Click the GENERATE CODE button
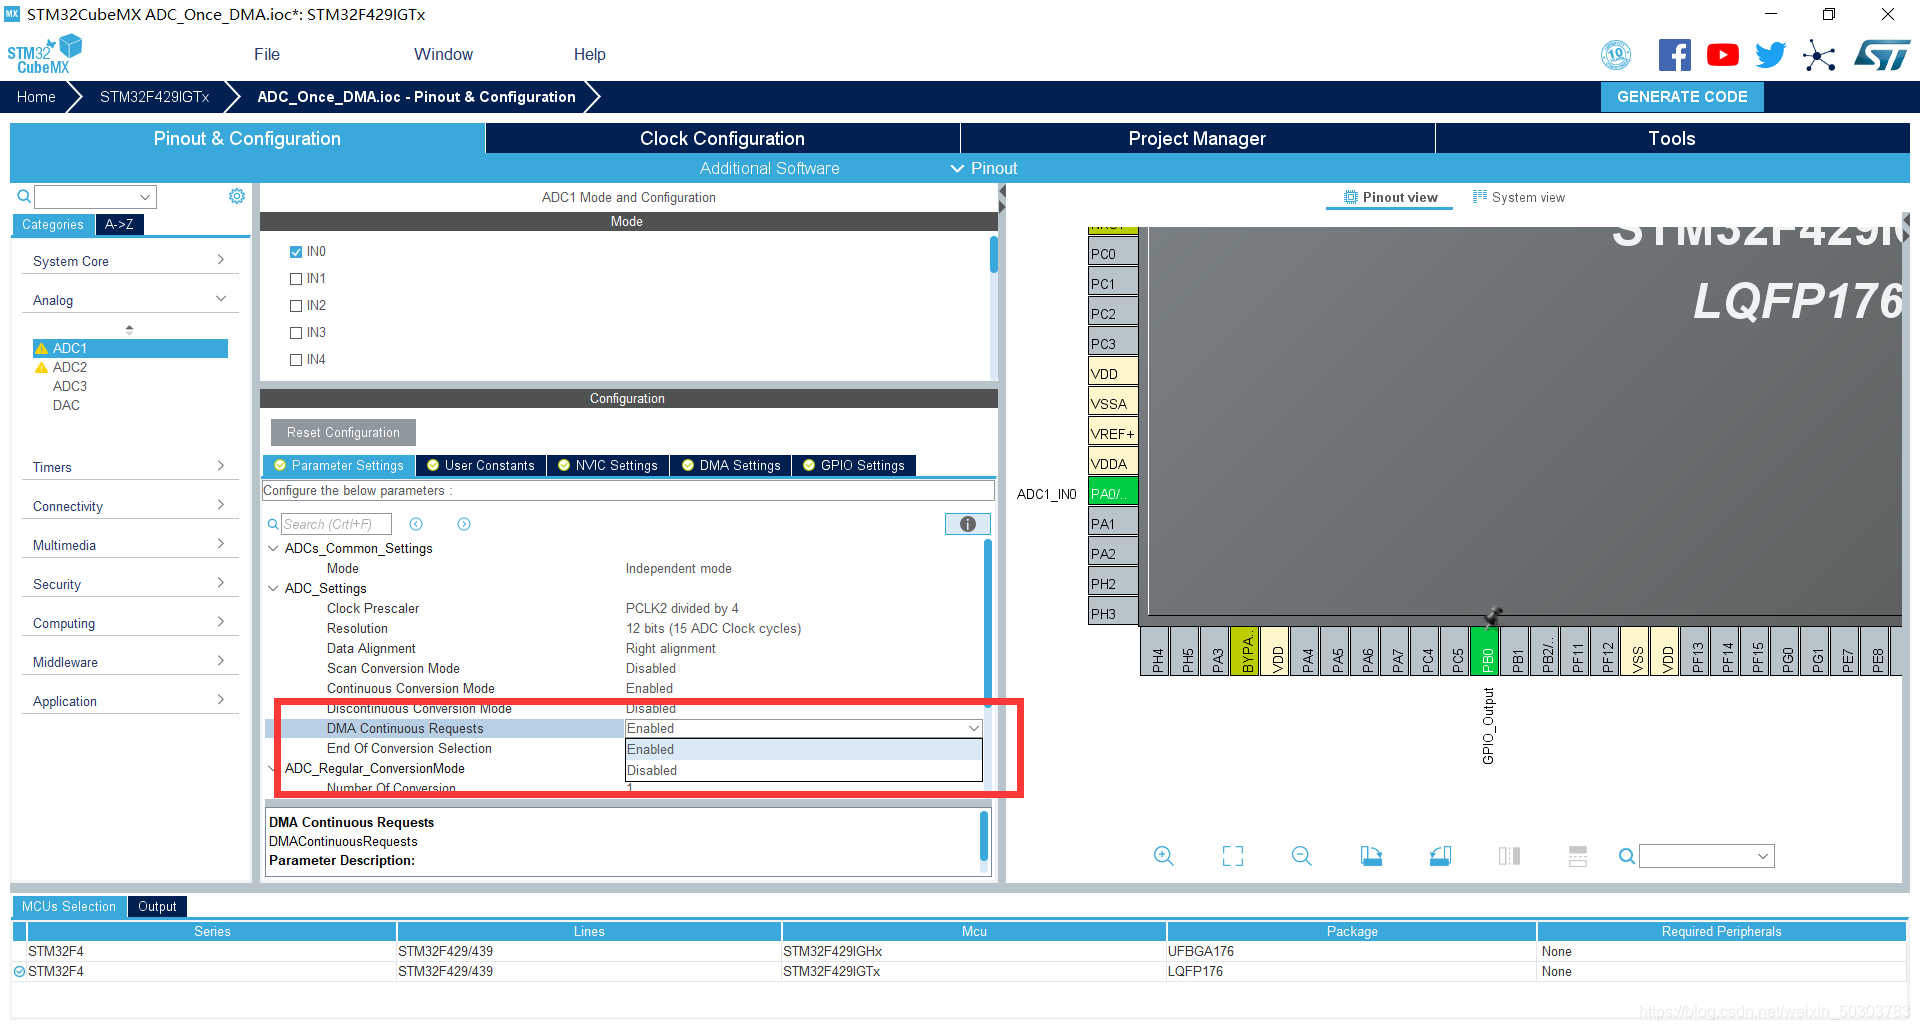Image resolution: width=1920 pixels, height=1030 pixels. pos(1682,97)
